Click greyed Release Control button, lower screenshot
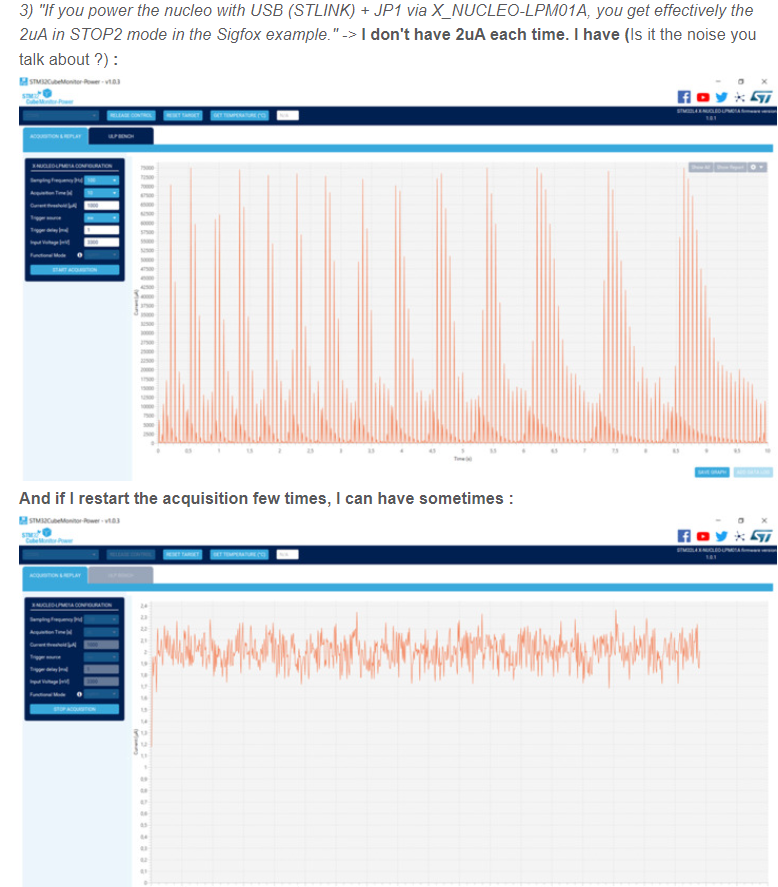 pyautogui.click(x=131, y=554)
